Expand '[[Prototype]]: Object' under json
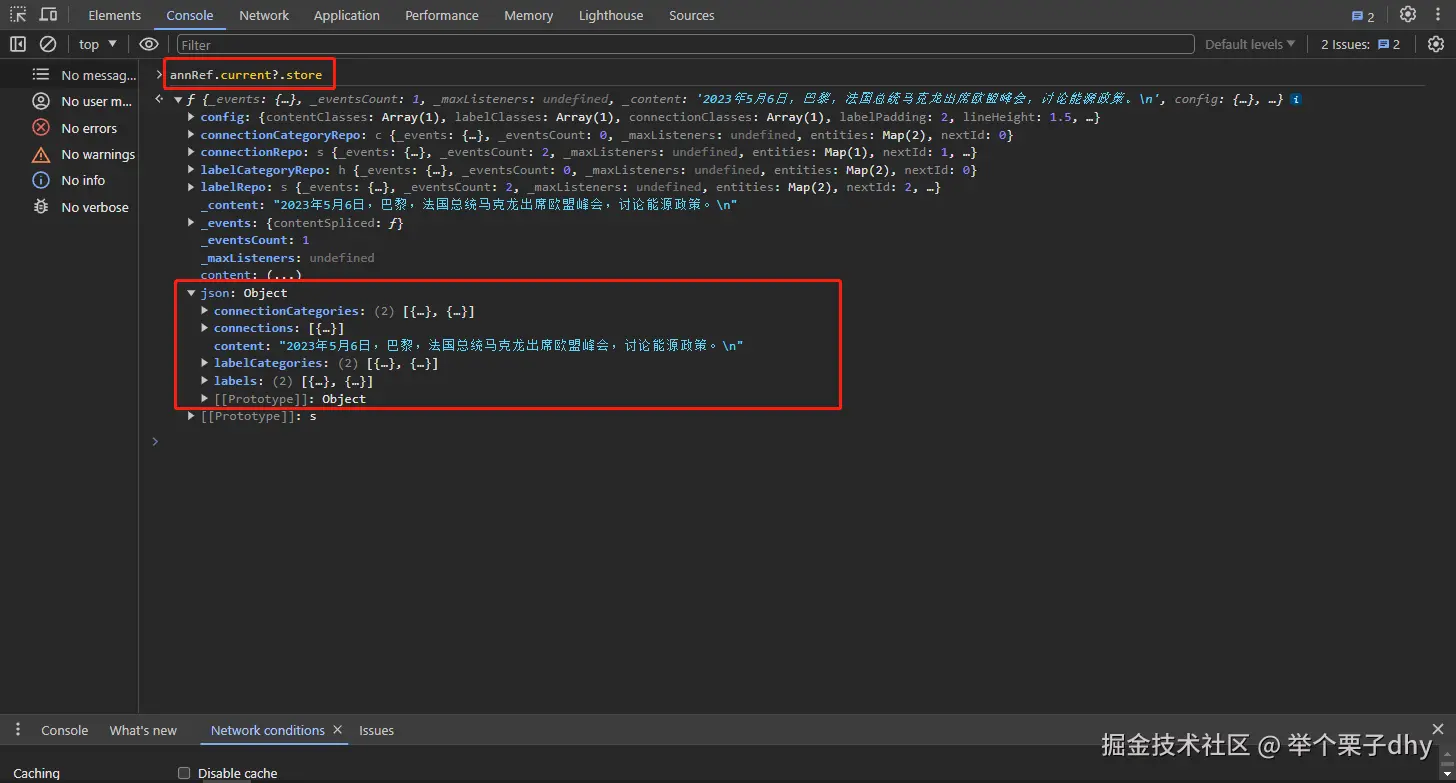This screenshot has width=1456, height=783. click(205, 398)
